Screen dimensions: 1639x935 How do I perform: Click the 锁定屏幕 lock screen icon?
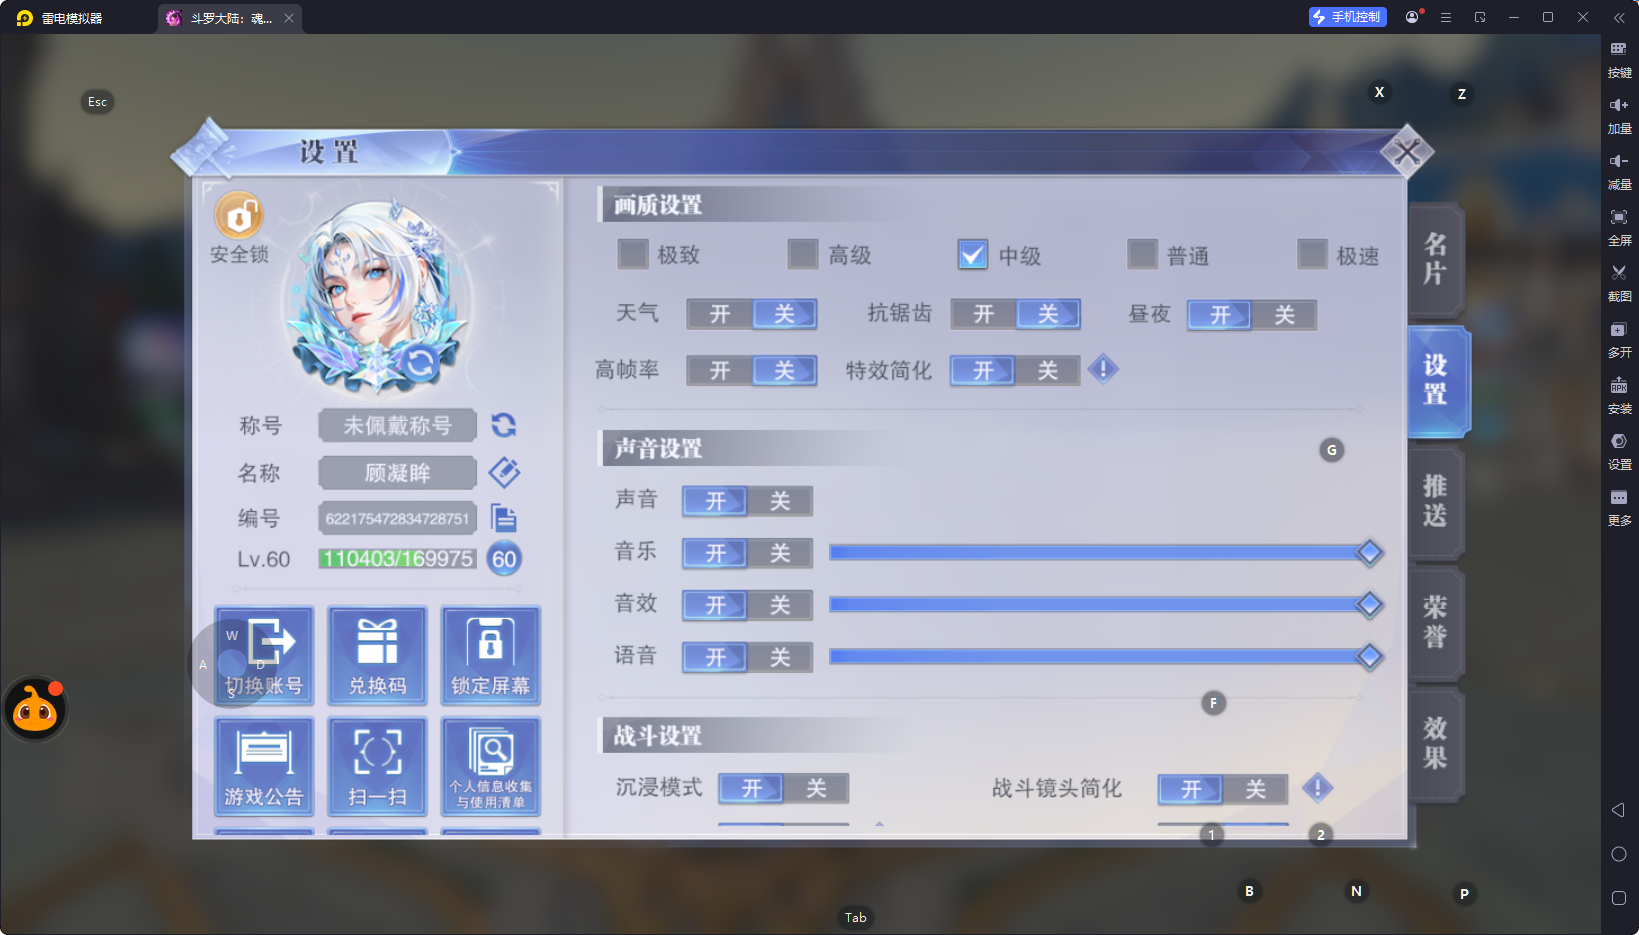tap(490, 655)
